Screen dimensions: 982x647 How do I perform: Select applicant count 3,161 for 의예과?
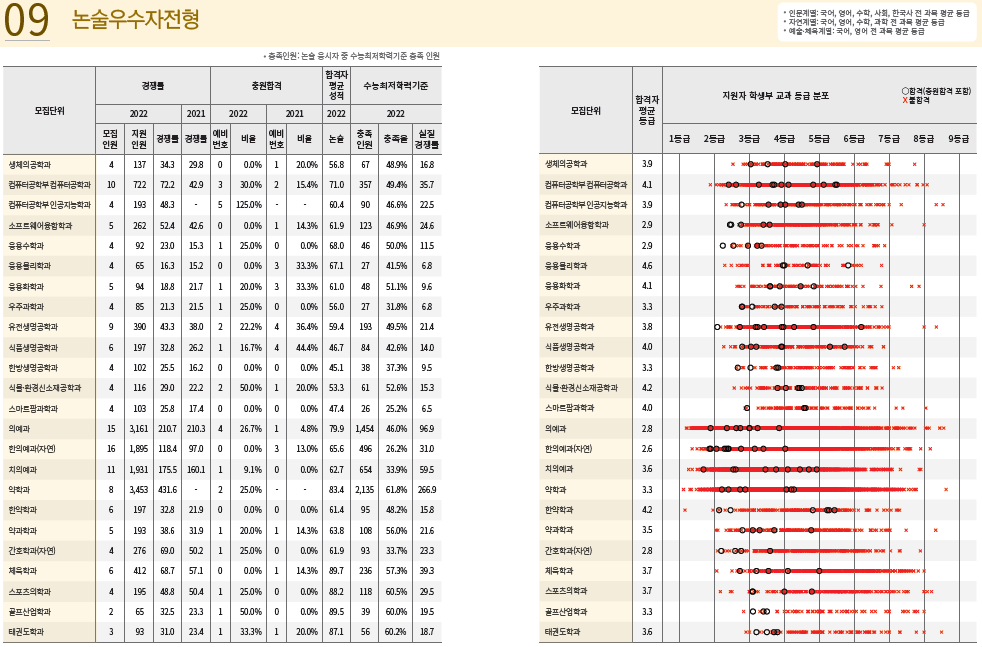click(x=139, y=429)
